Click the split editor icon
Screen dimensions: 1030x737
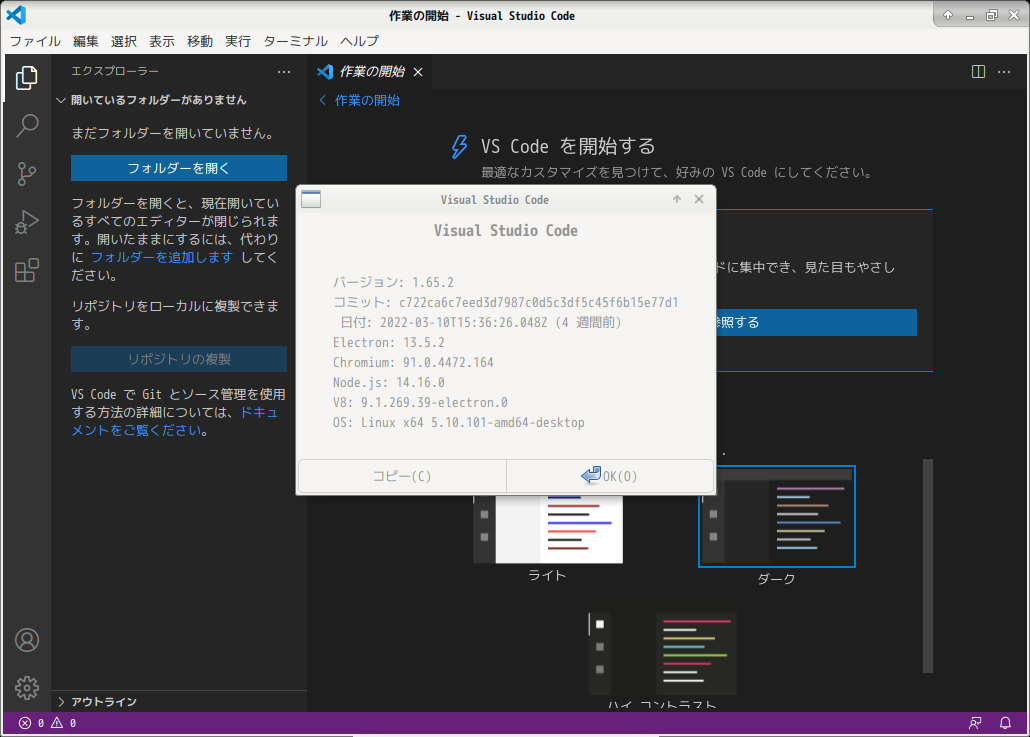point(978,72)
